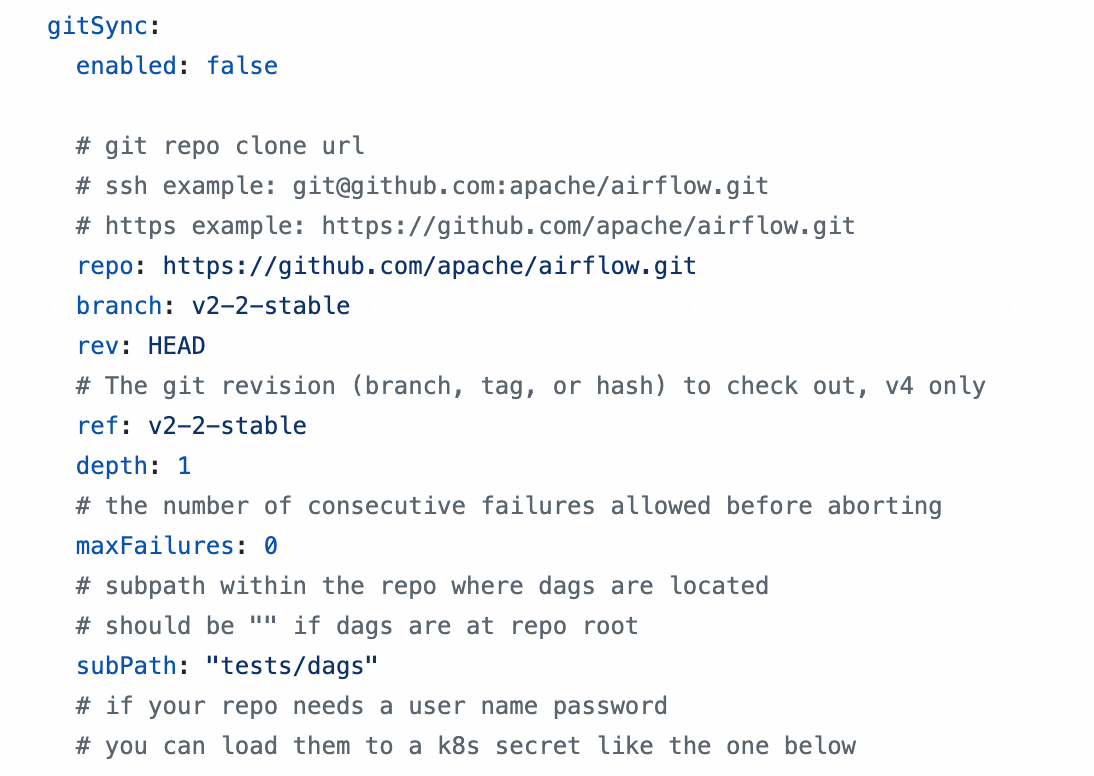
Task: Click the maxFailures key name
Action: pos(155,546)
